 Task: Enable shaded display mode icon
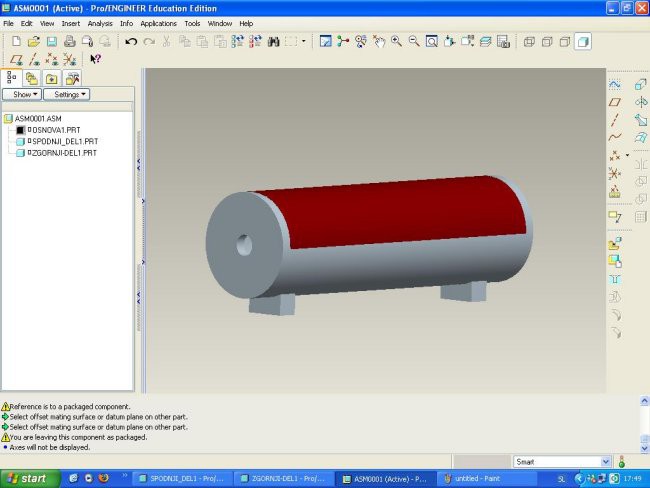click(583, 41)
